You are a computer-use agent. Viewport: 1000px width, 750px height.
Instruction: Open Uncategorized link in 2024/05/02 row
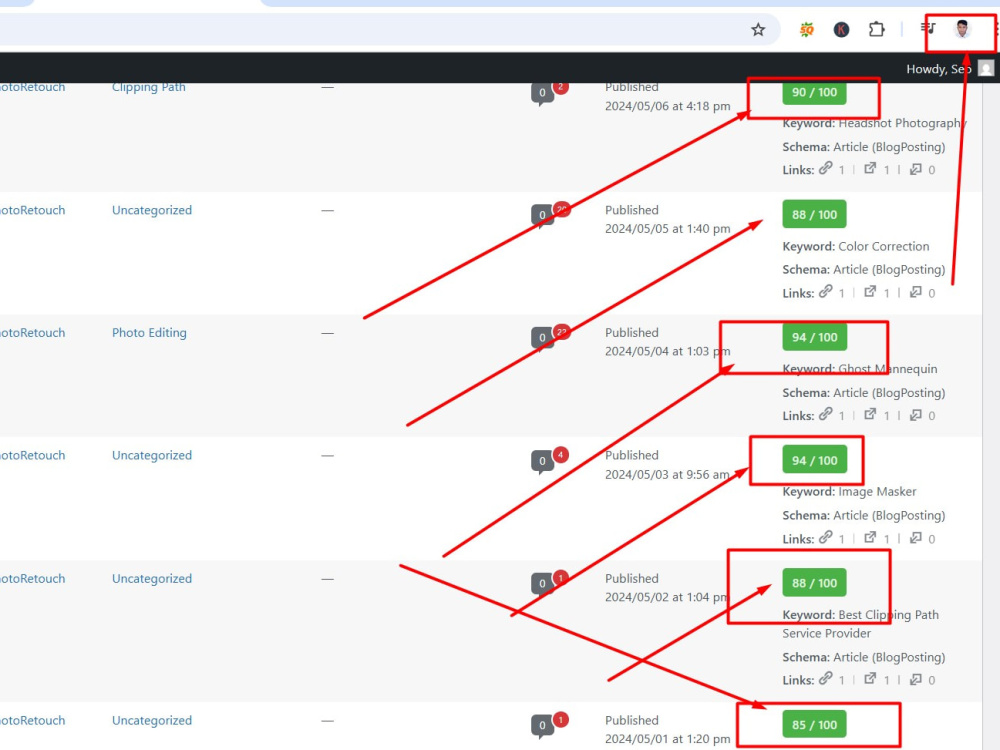(152, 578)
